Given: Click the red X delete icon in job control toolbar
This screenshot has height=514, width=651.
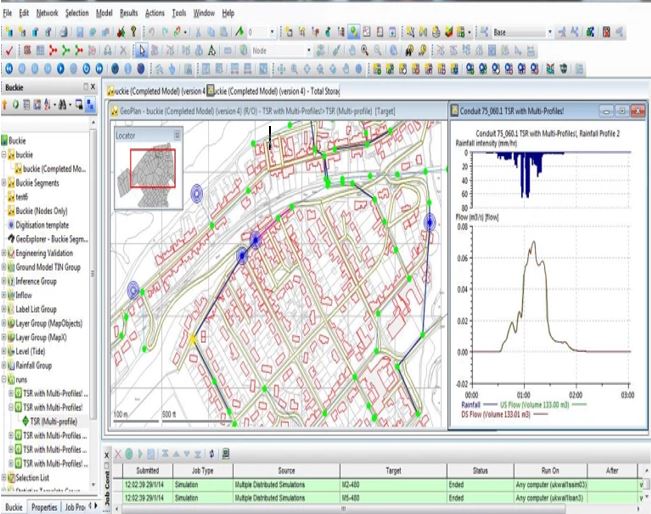Looking at the screenshot, I should (118, 454).
